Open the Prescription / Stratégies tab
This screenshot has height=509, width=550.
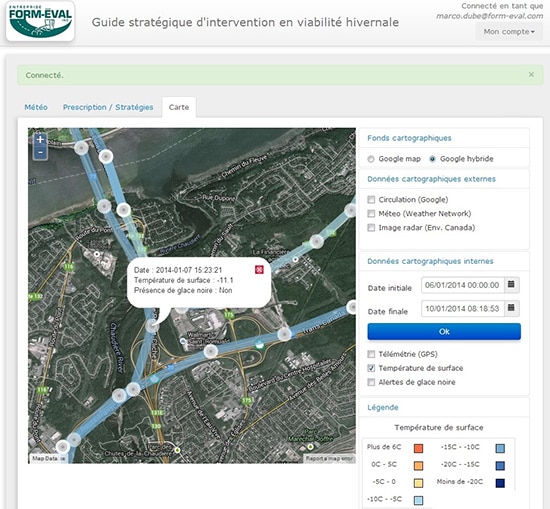(x=108, y=107)
